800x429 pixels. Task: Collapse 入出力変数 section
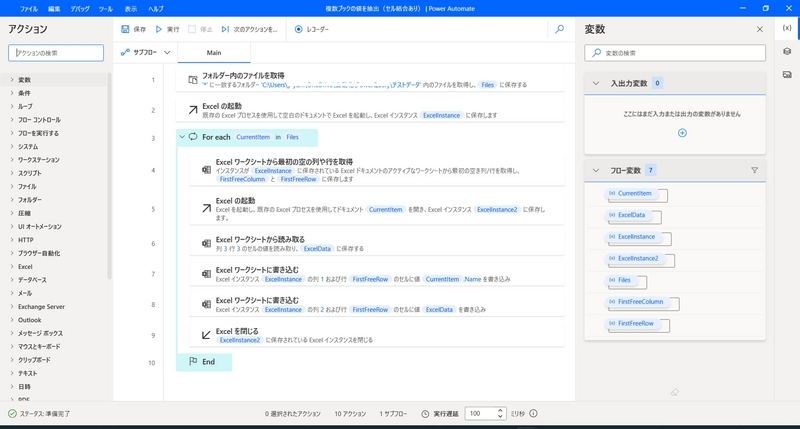tap(595, 83)
